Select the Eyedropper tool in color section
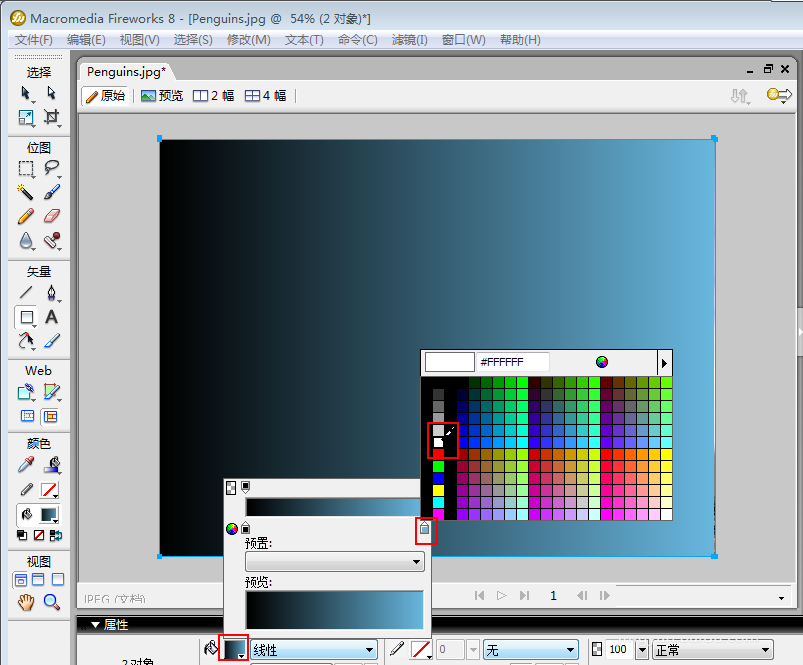This screenshot has height=665, width=803. (26, 464)
